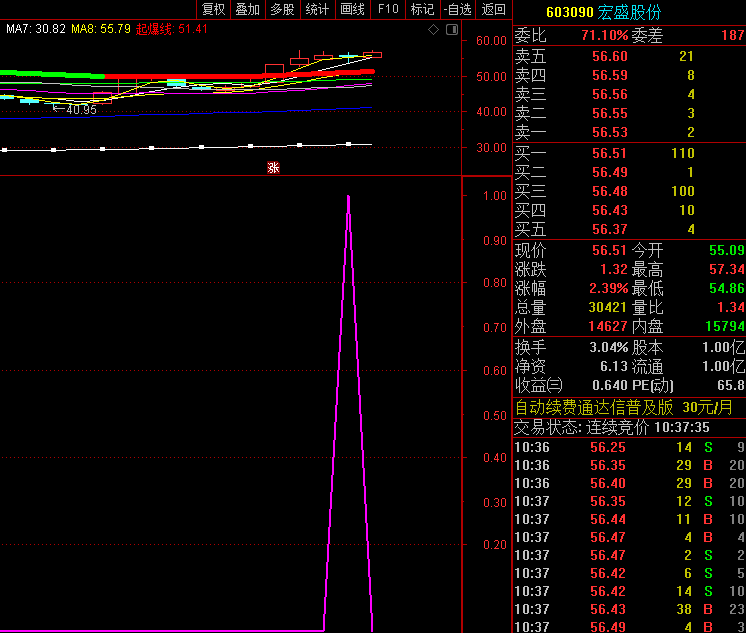Select the 卖一 ask price 56.53

[x=610, y=132]
